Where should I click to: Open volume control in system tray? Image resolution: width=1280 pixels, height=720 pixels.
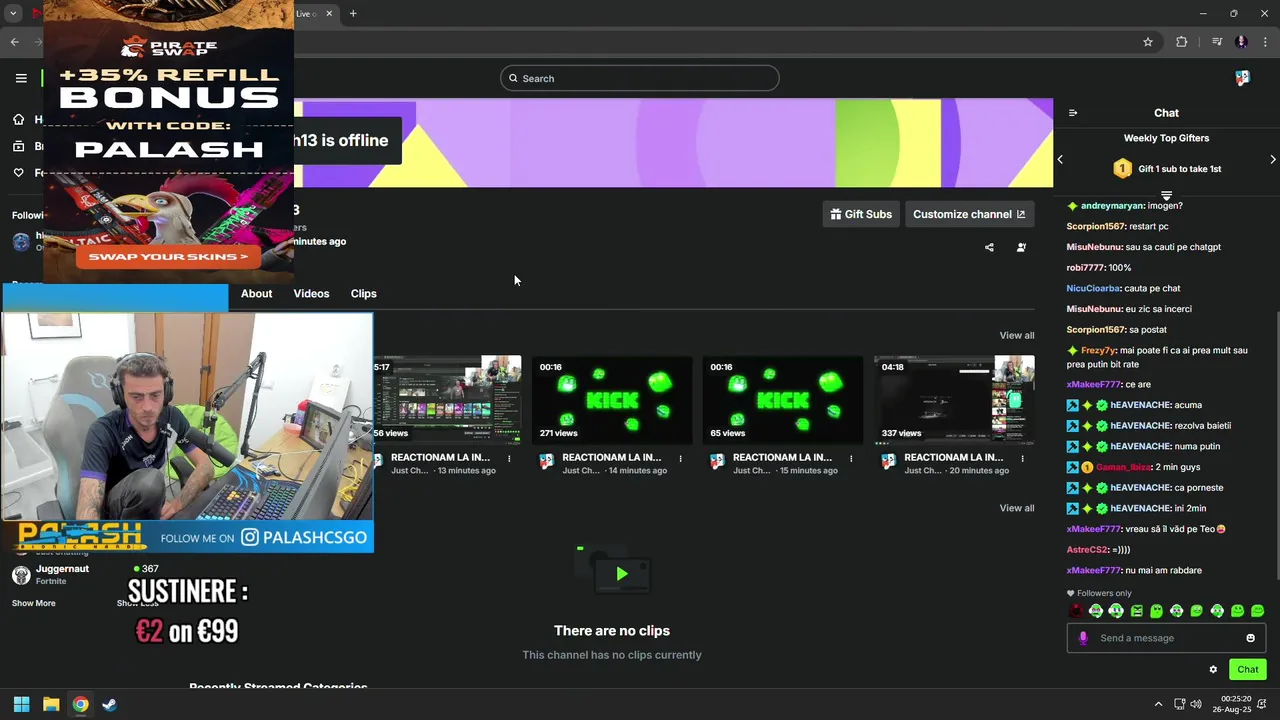coord(1196,704)
